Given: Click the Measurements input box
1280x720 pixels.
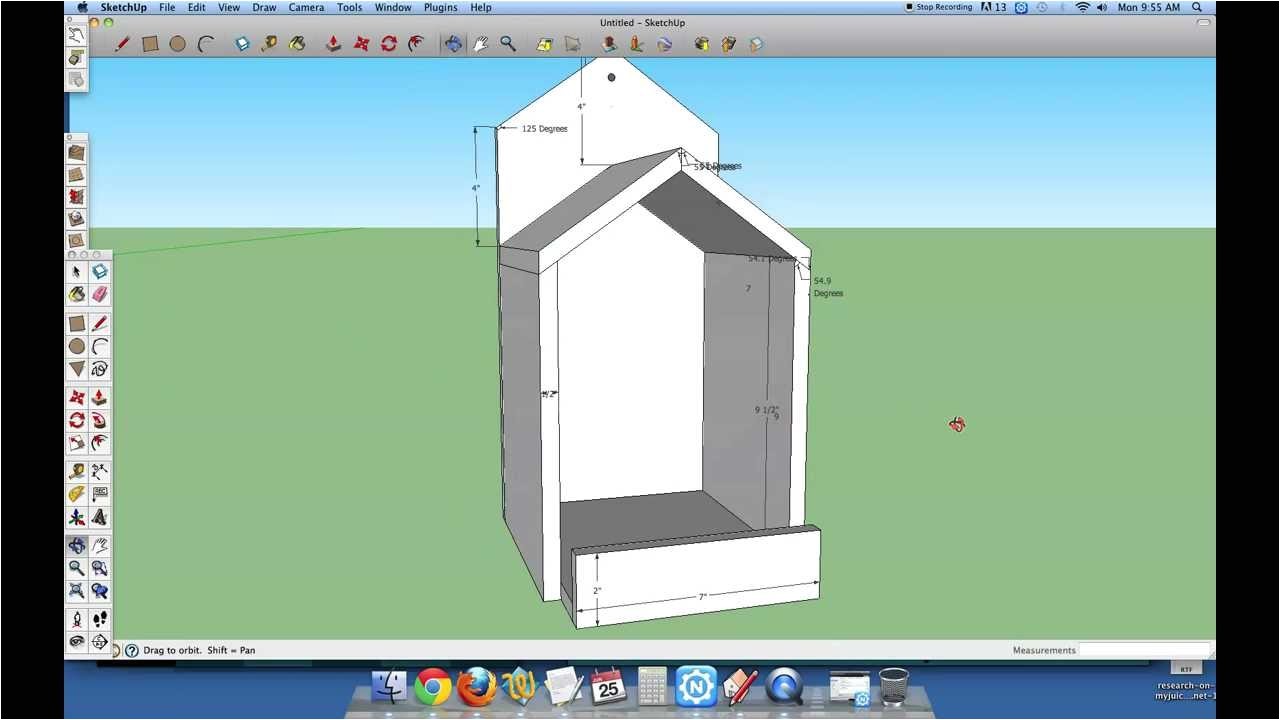Looking at the screenshot, I should [x=1146, y=650].
